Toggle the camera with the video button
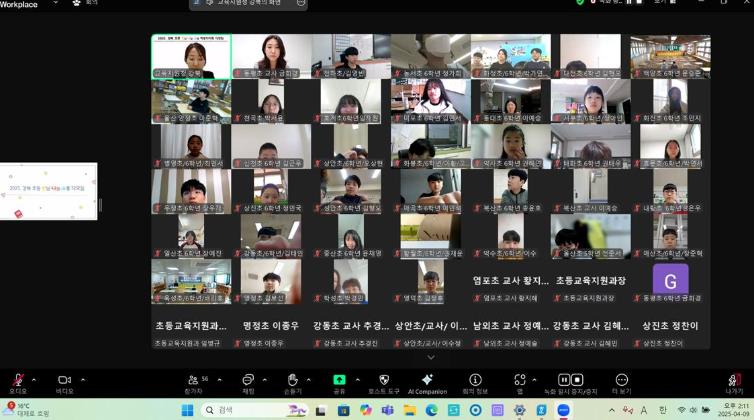The height and width of the screenshot is (420, 754). 64,381
